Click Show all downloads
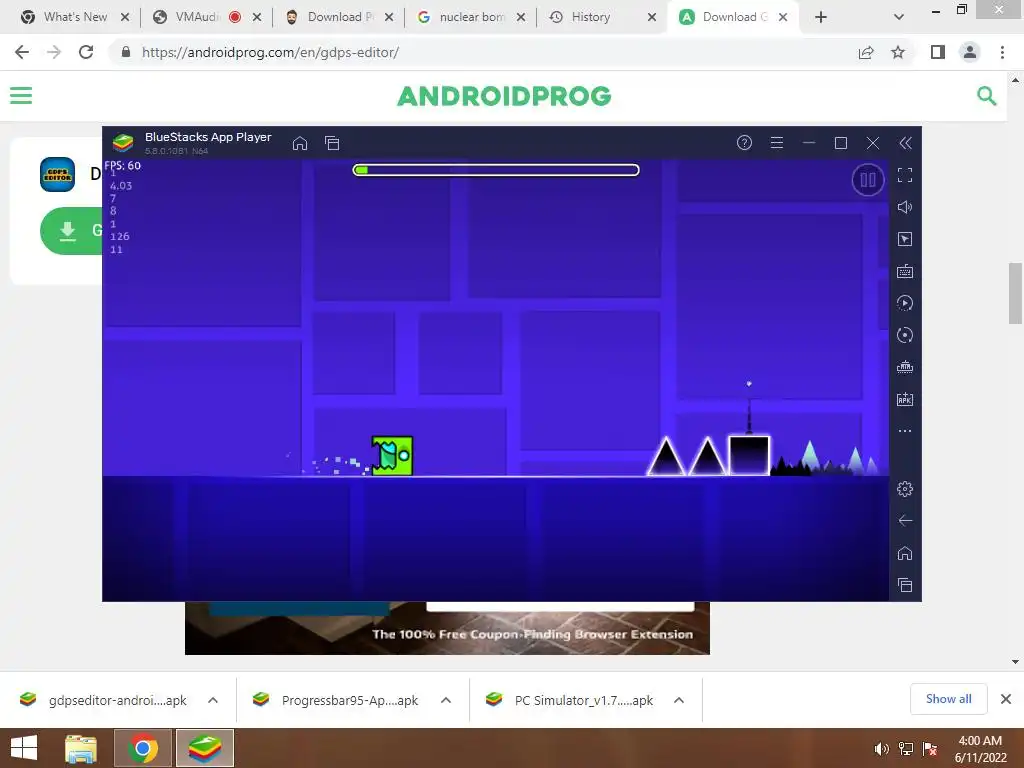This screenshot has width=1024, height=768. click(948, 699)
